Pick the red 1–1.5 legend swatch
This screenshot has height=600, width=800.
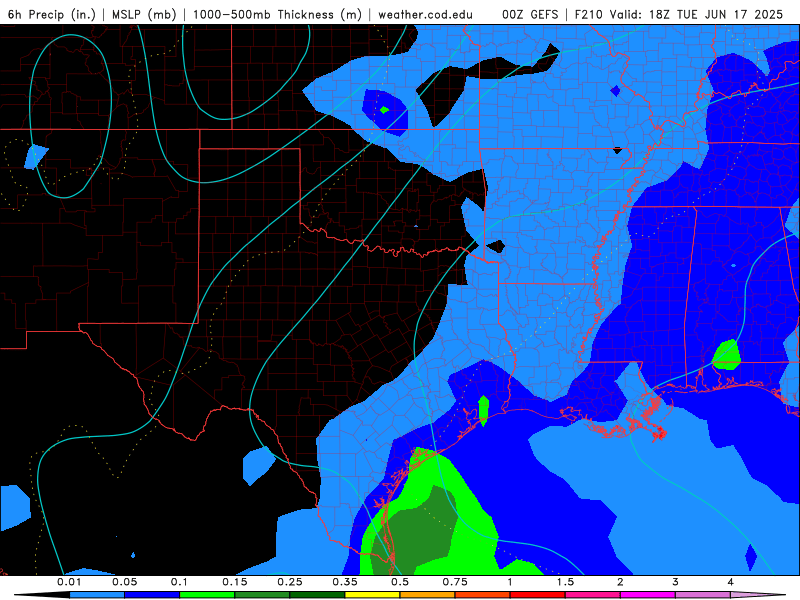[538, 595]
